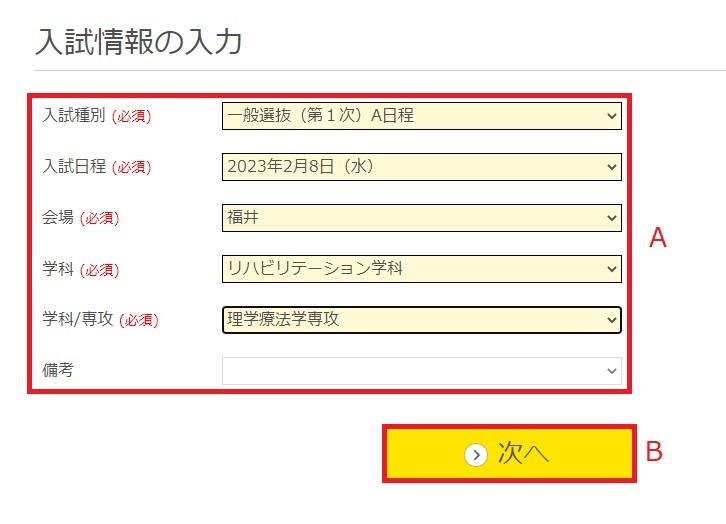Viewport: 726px width, 524px height.
Task: Open the 学科 dropdown showing リハビリテーション学科
Action: click(x=421, y=268)
